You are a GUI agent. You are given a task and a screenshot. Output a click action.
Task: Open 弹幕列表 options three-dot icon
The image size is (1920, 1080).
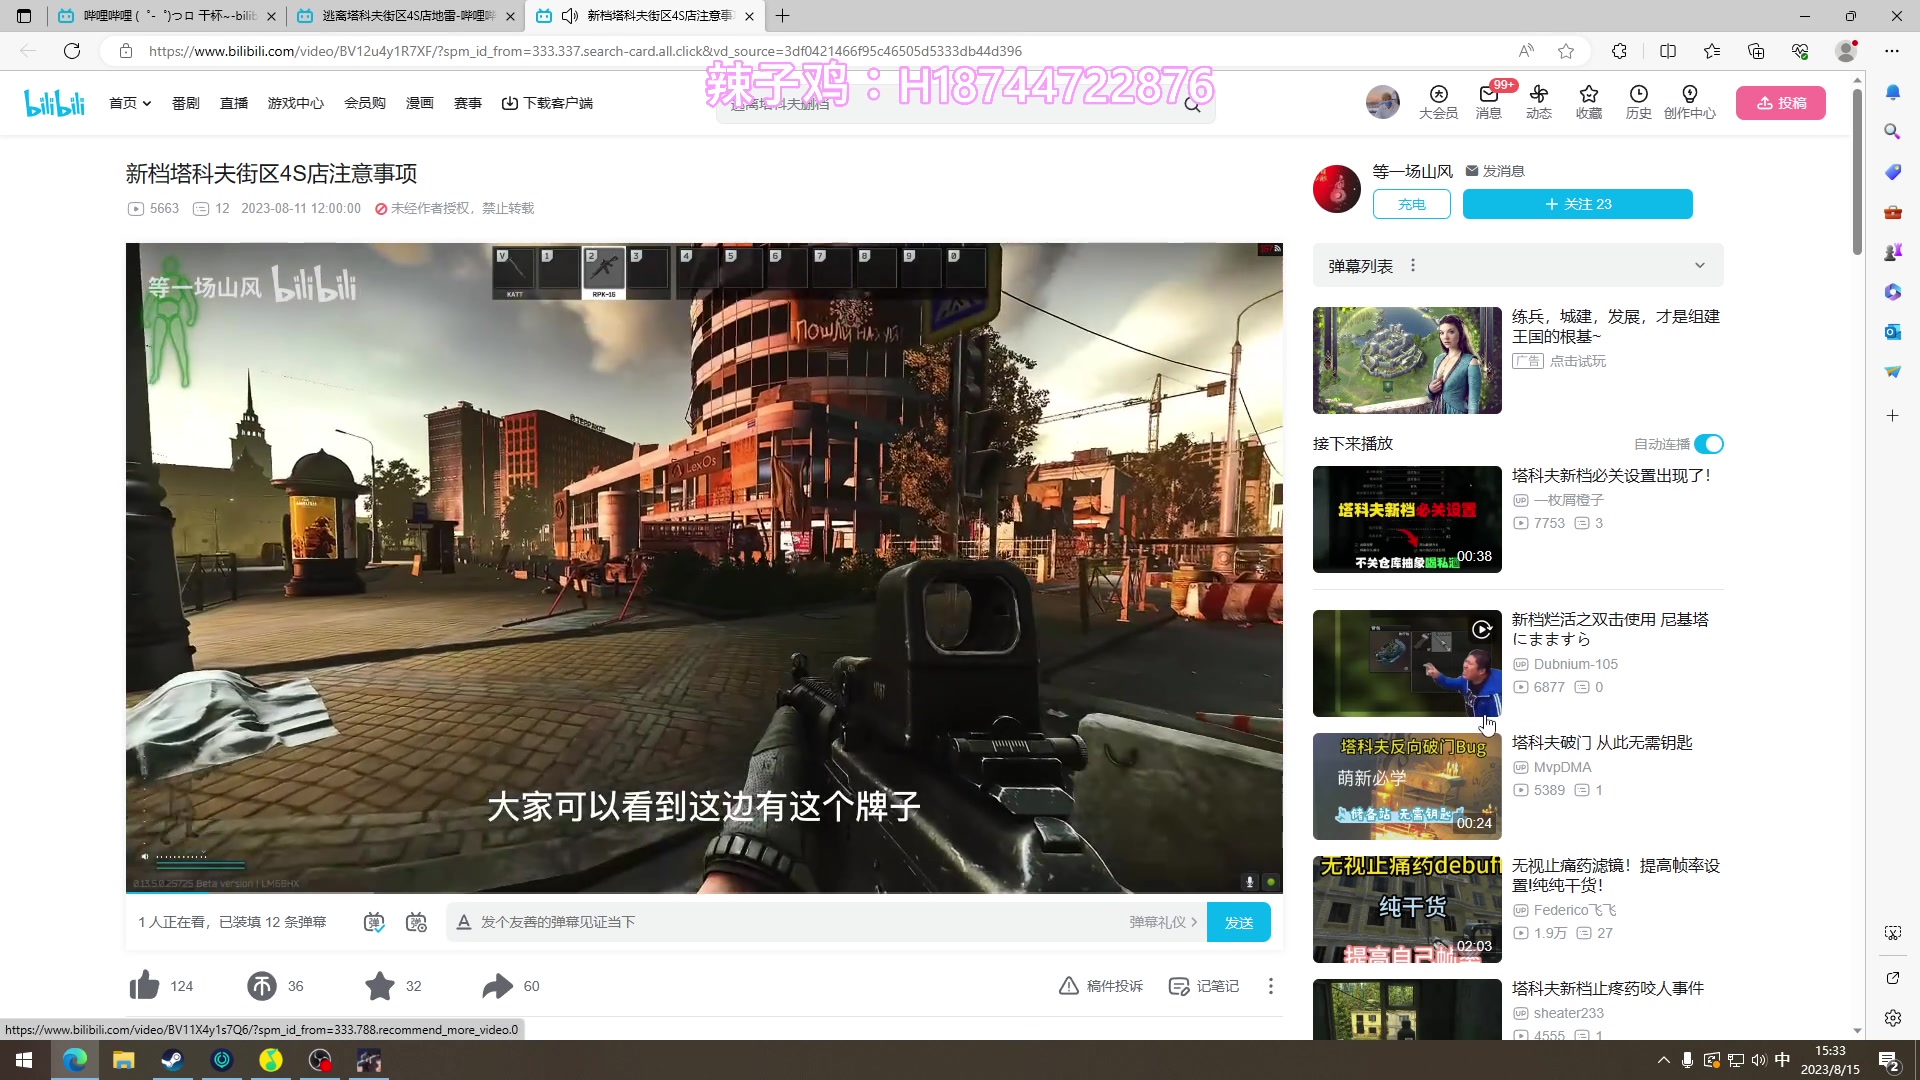pyautogui.click(x=1413, y=266)
